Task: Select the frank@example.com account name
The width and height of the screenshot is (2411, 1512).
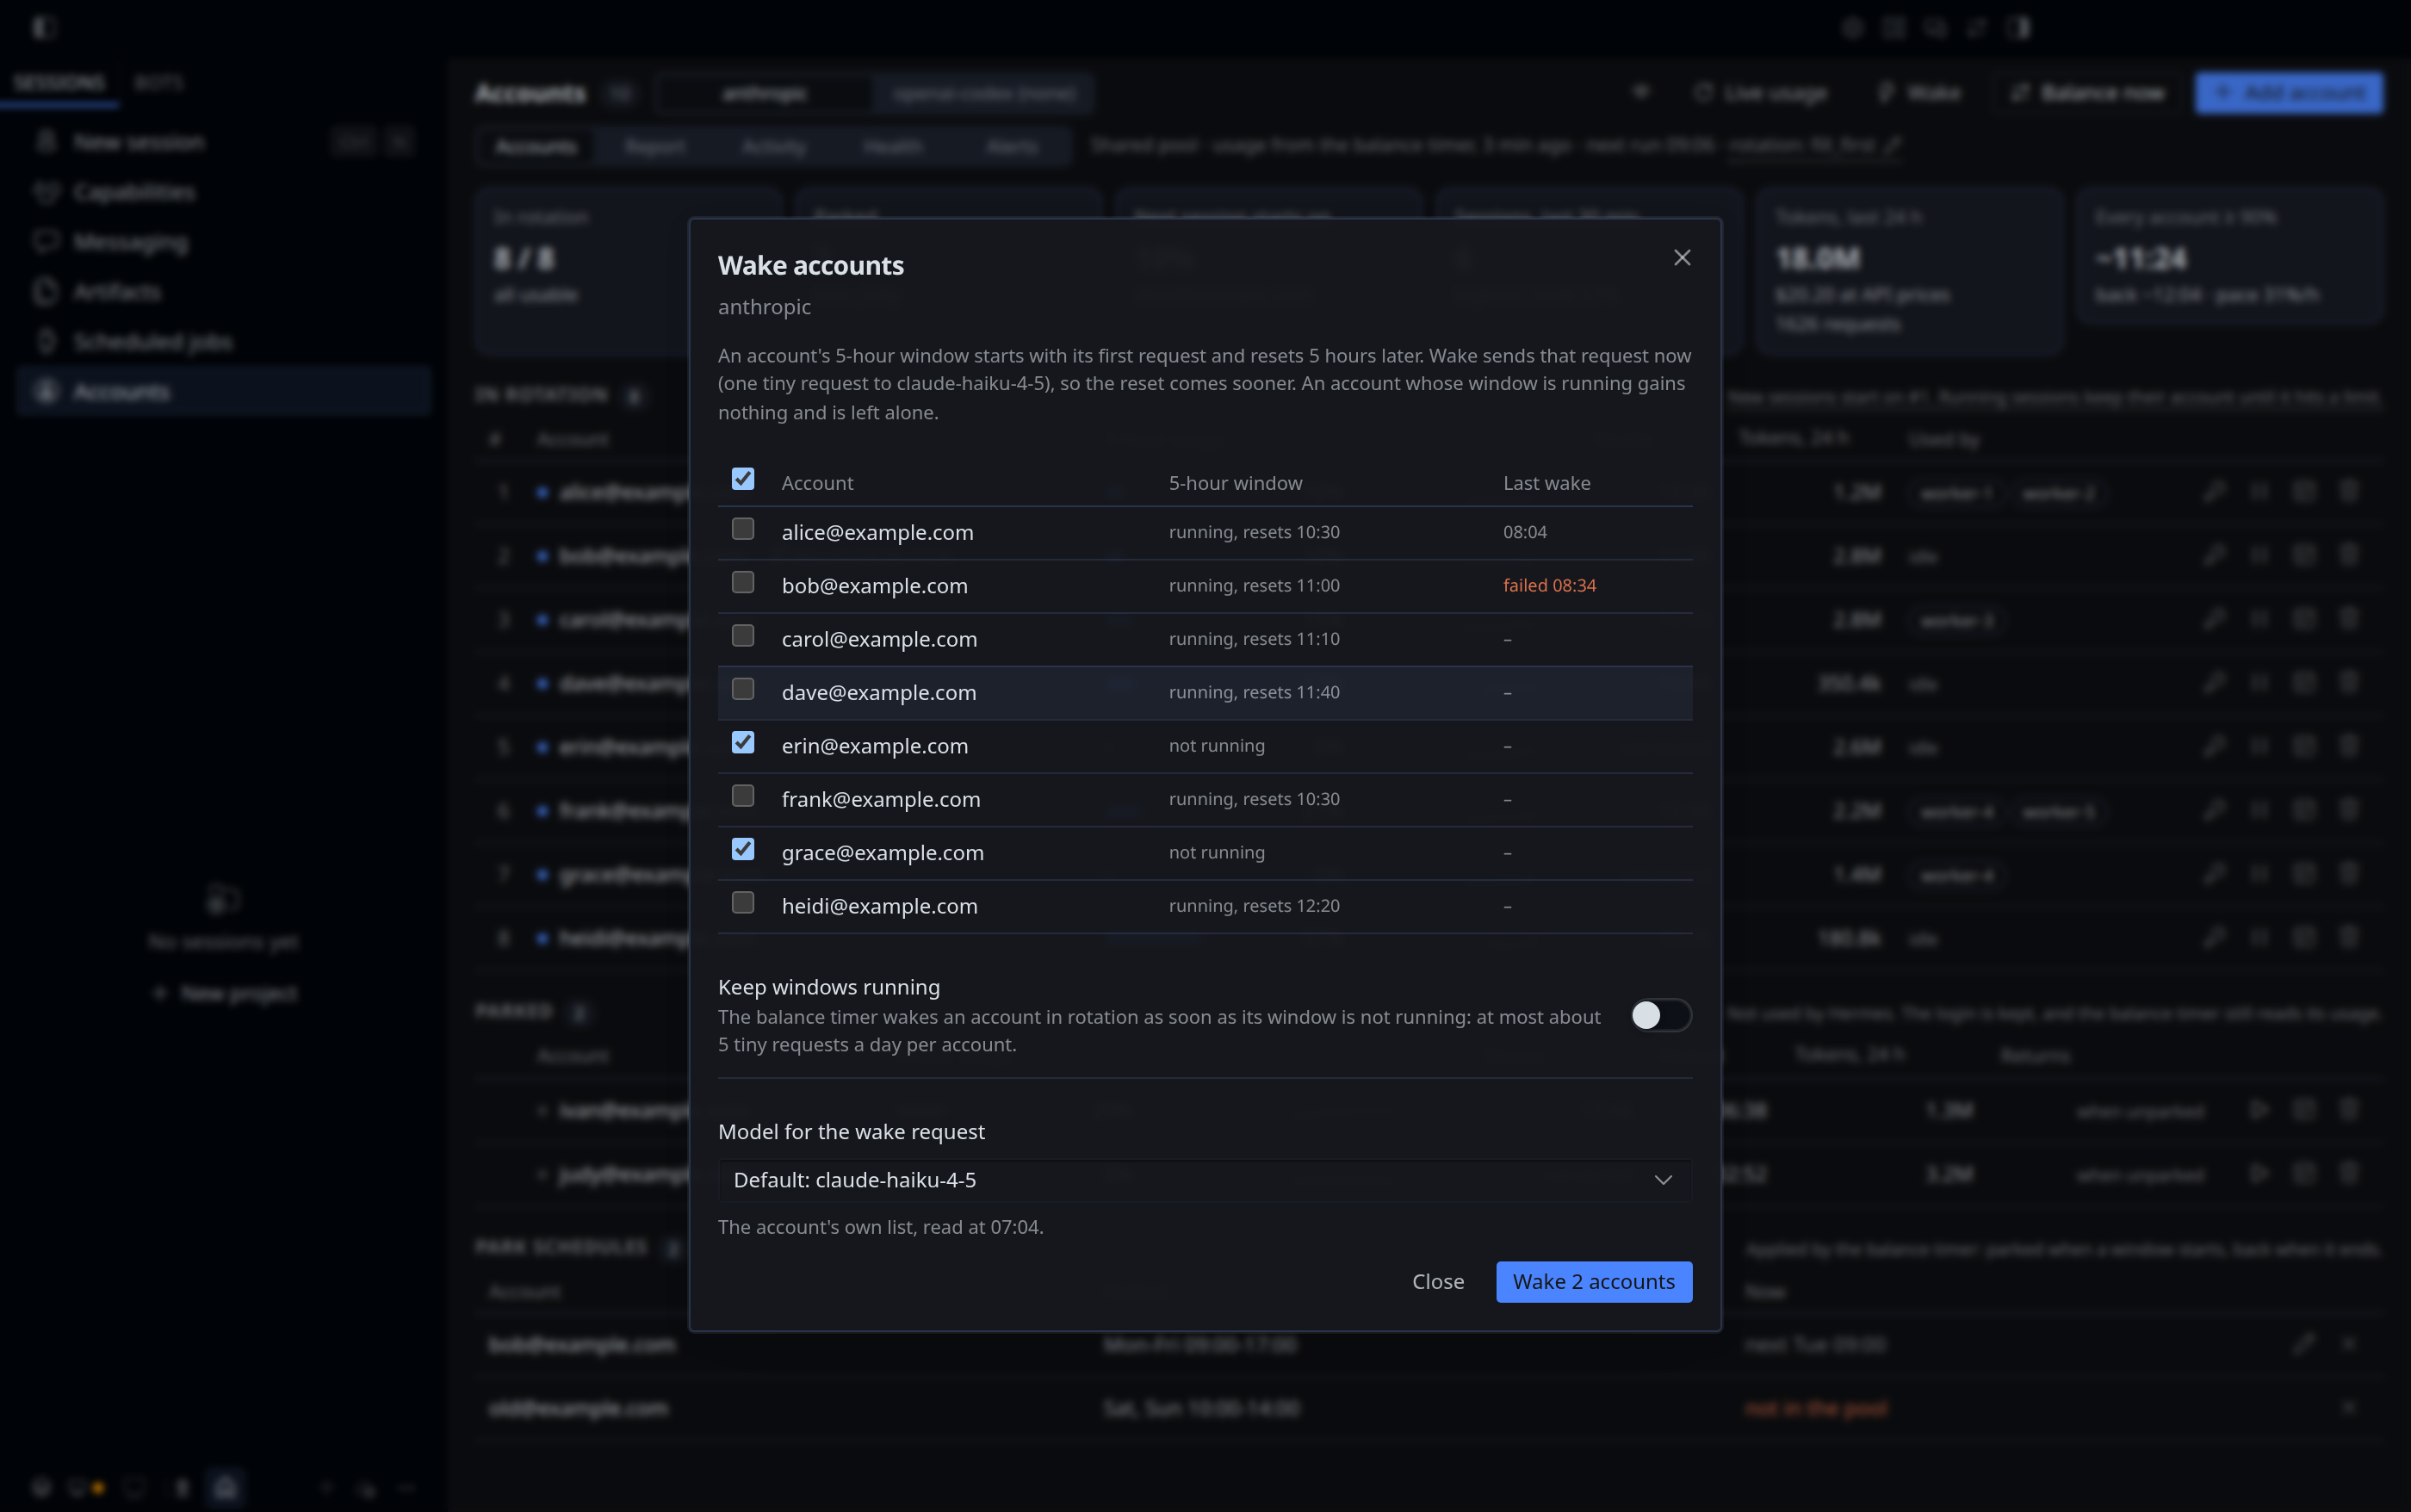Action: point(880,799)
